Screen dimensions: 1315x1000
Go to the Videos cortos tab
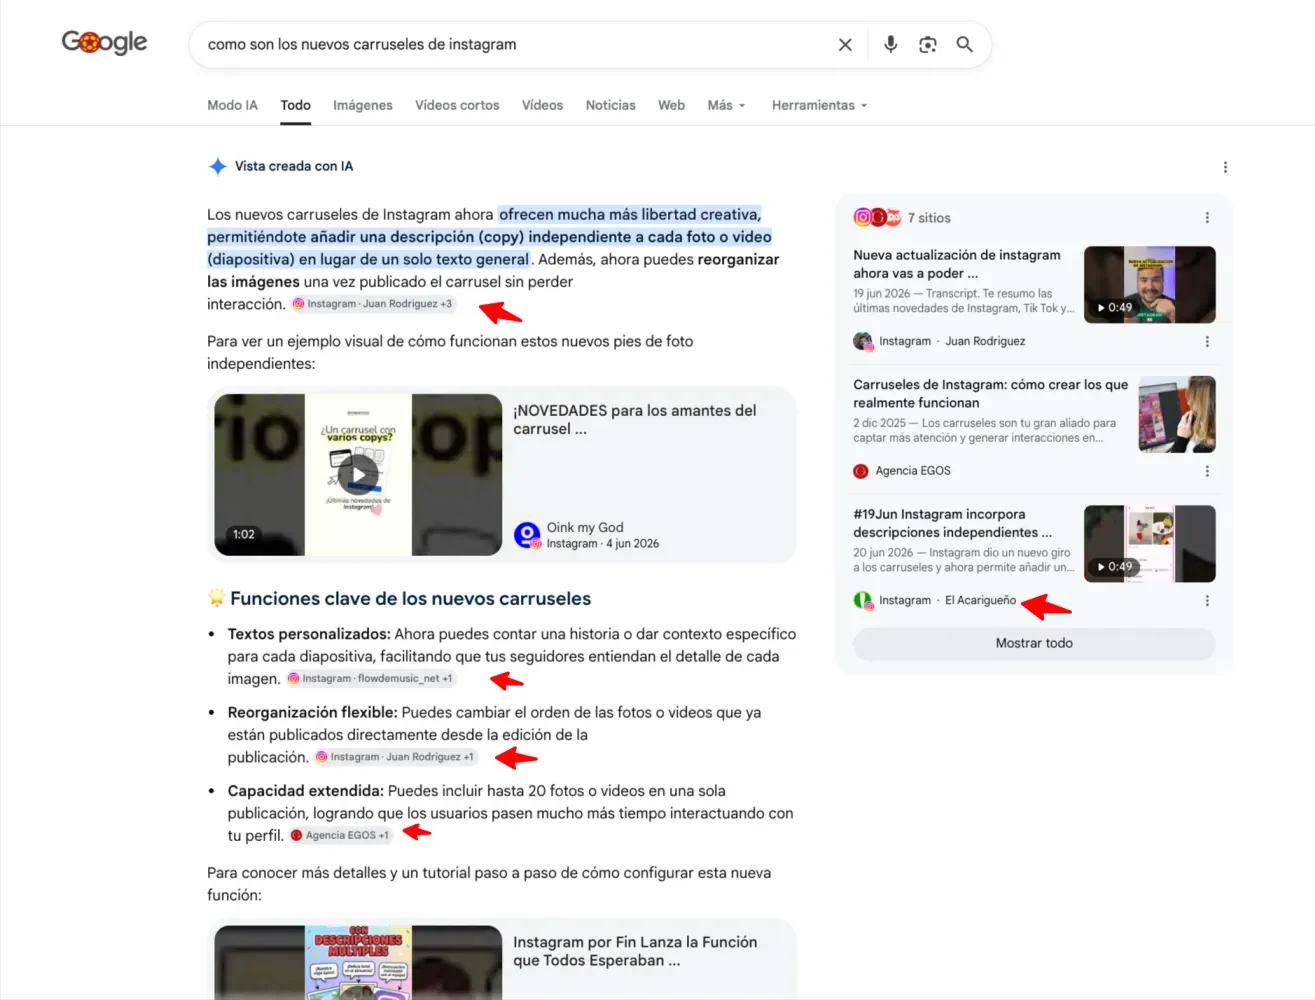457,105
